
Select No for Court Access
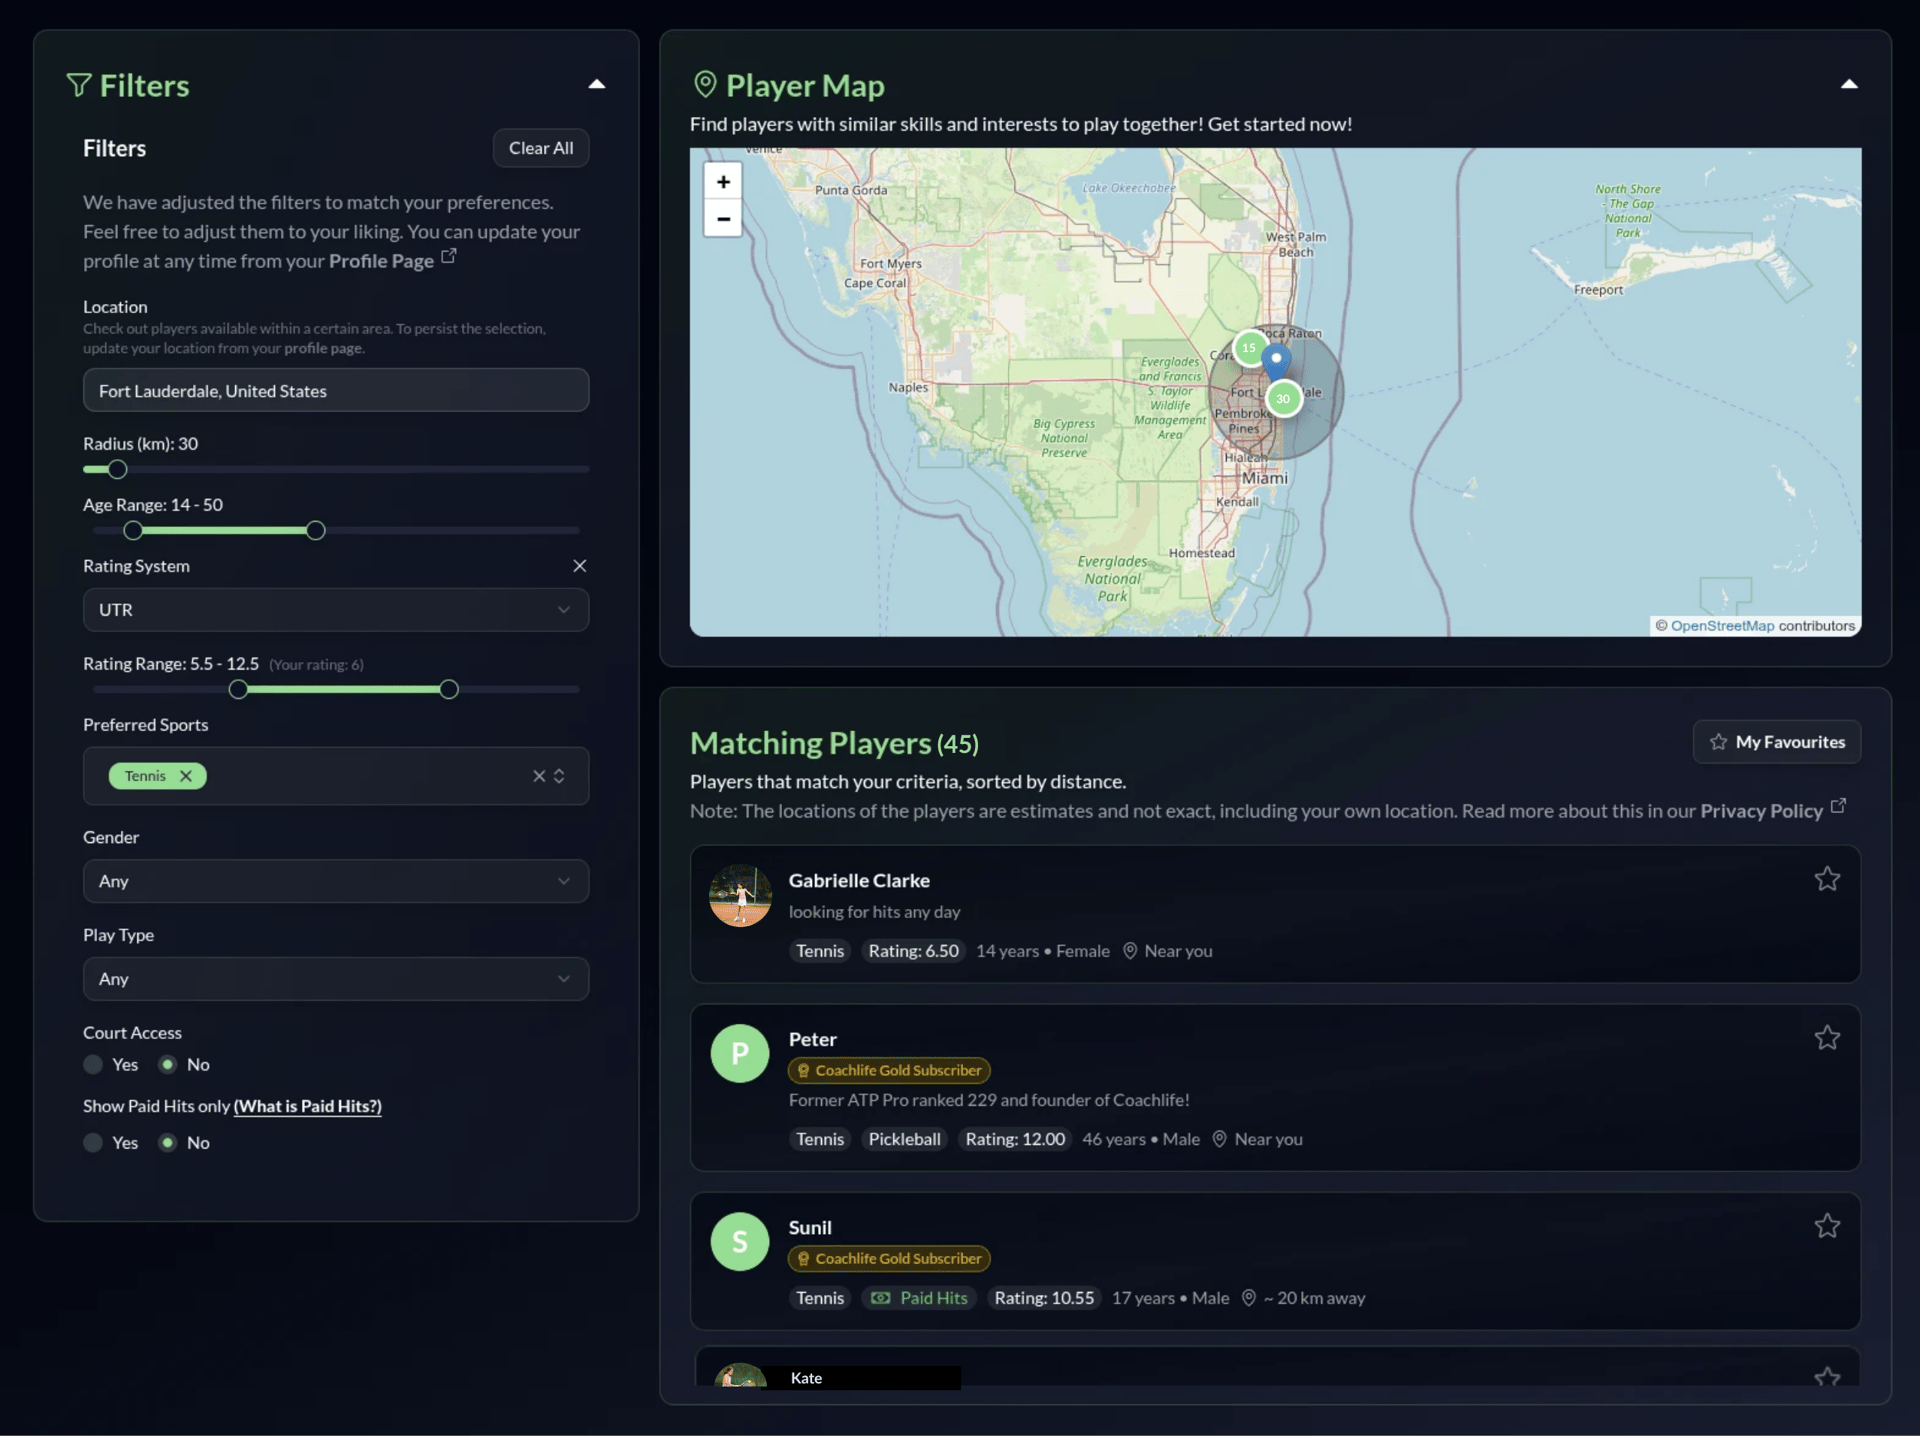(168, 1065)
